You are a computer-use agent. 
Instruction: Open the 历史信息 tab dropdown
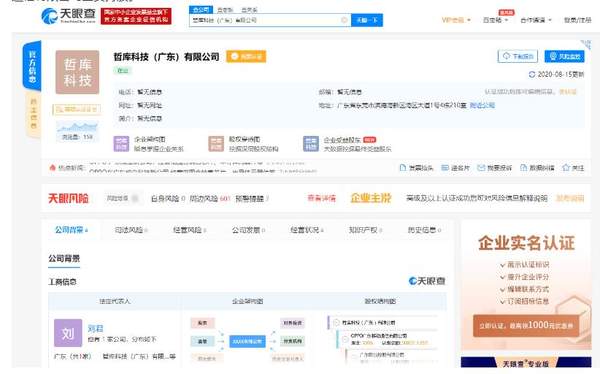click(424, 230)
